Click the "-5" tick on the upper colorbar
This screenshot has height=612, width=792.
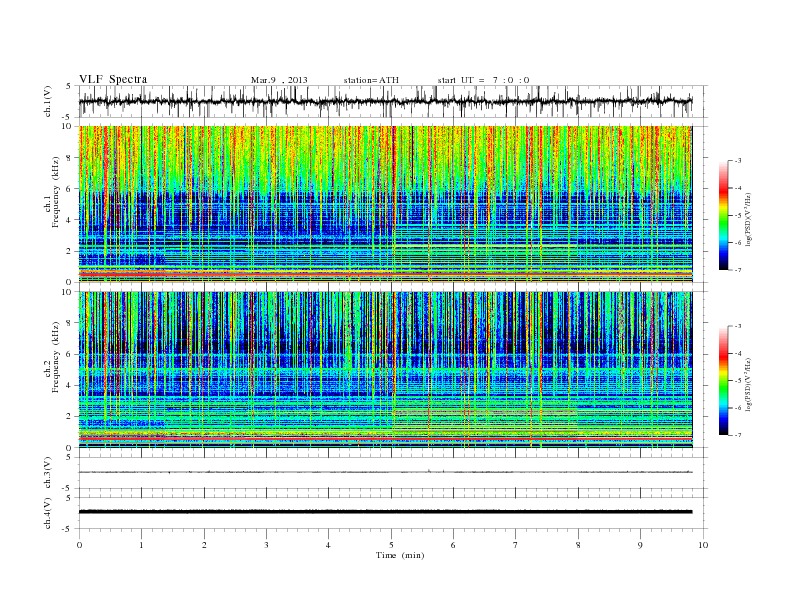tap(738, 216)
